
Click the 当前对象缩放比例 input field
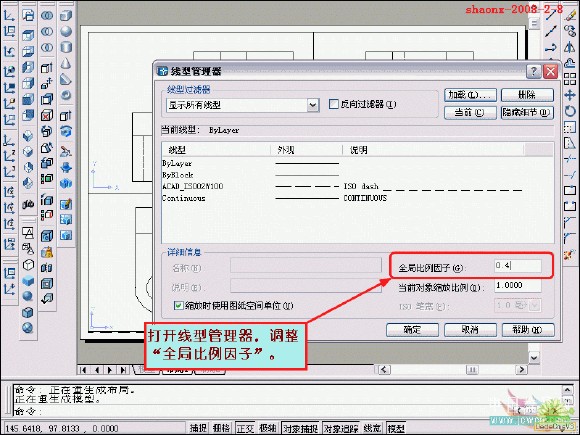(518, 286)
